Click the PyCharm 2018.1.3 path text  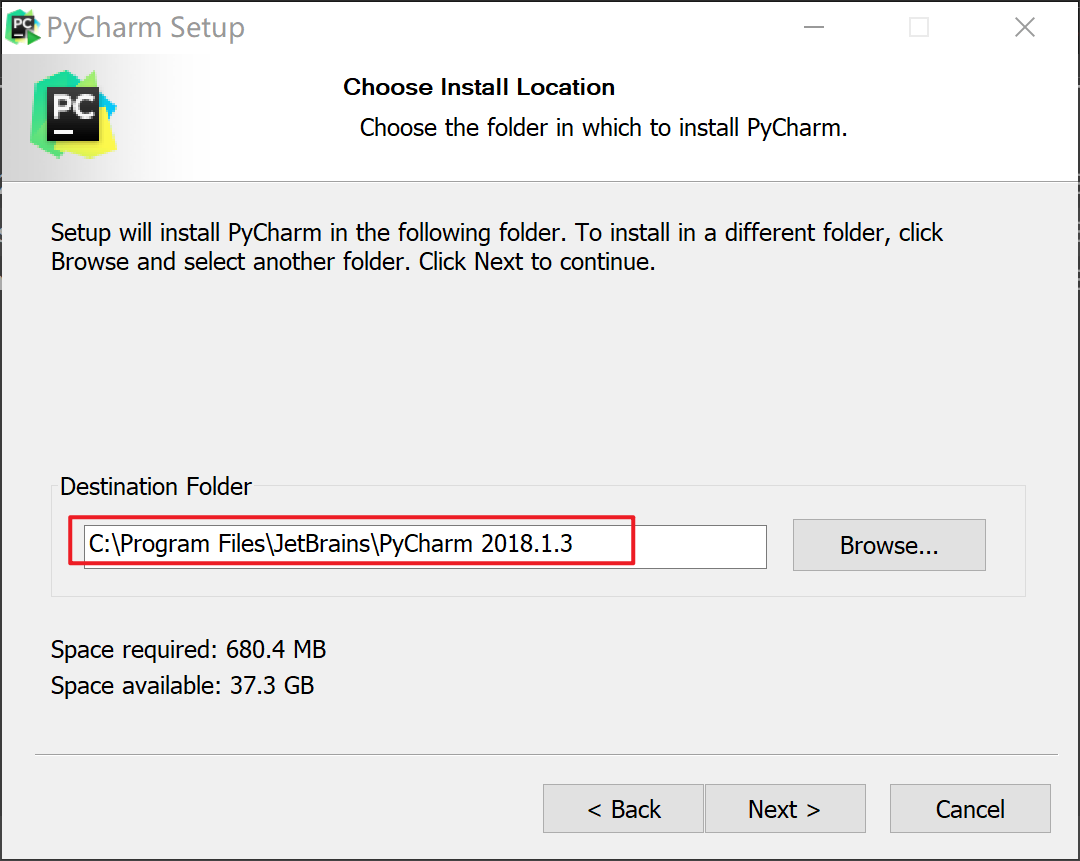(x=475, y=543)
